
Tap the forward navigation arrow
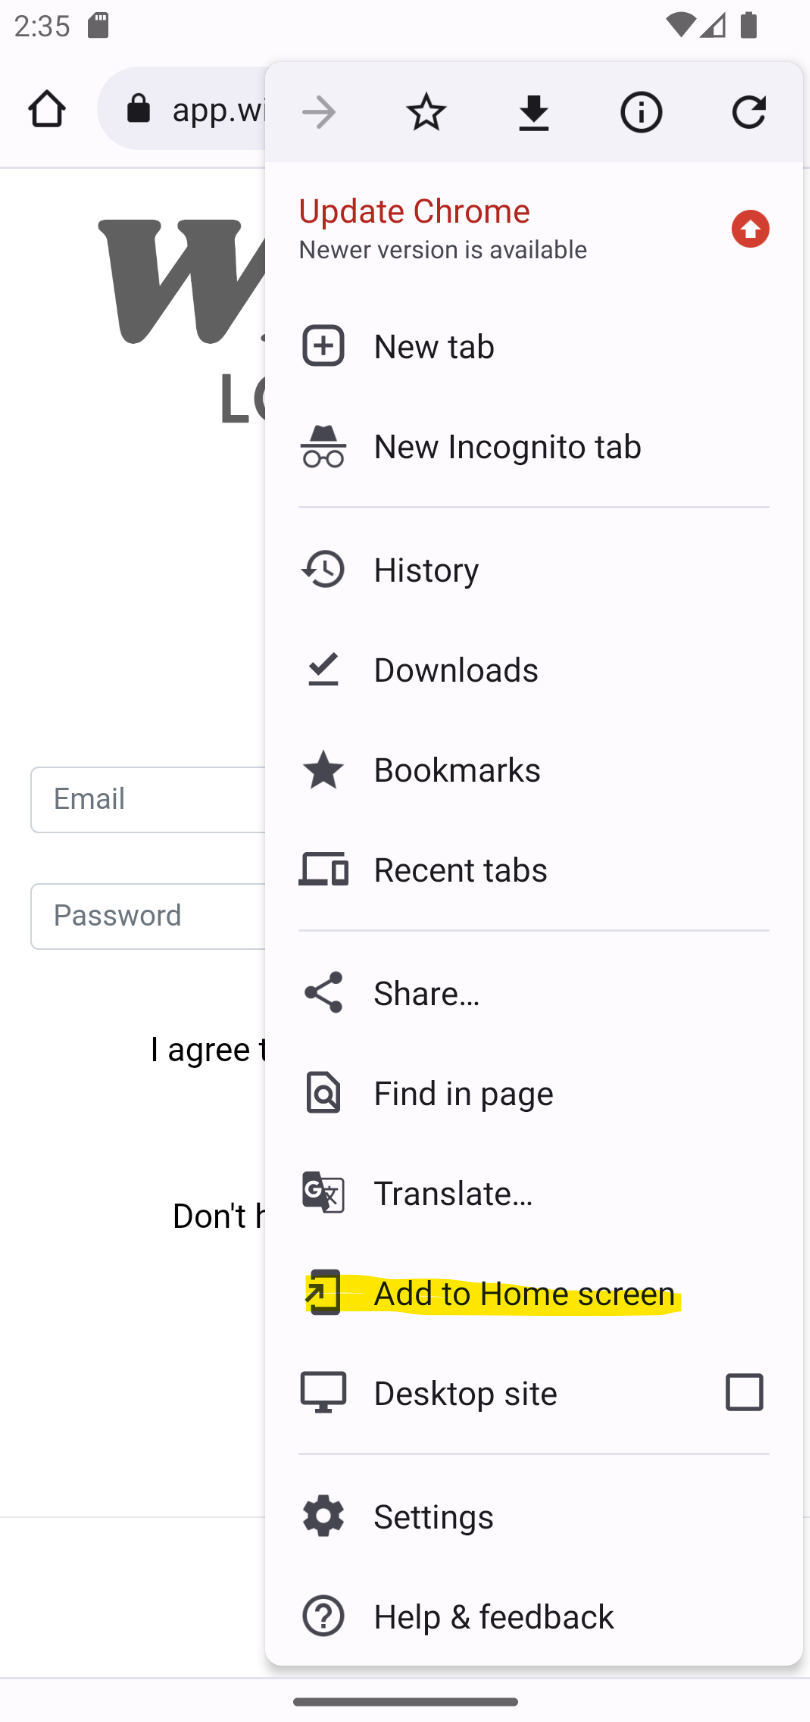pyautogui.click(x=318, y=112)
